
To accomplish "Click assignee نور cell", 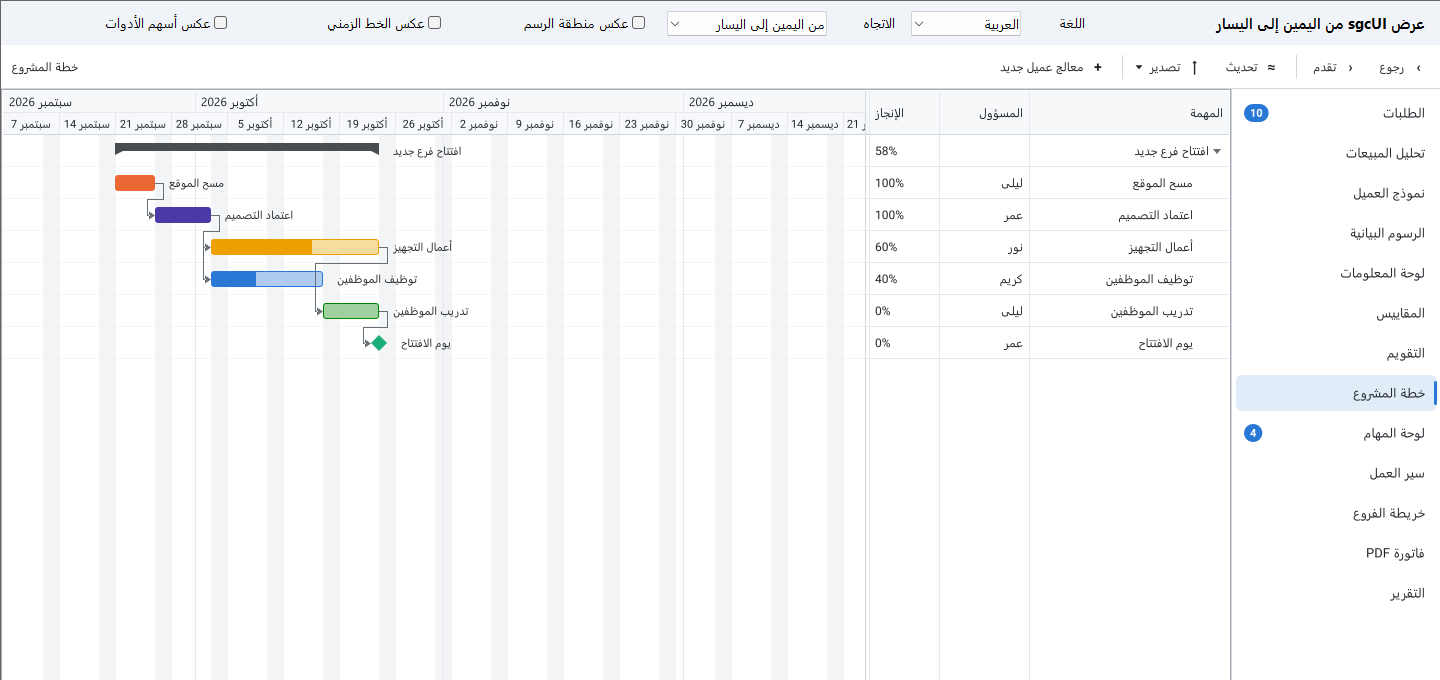I will [984, 247].
